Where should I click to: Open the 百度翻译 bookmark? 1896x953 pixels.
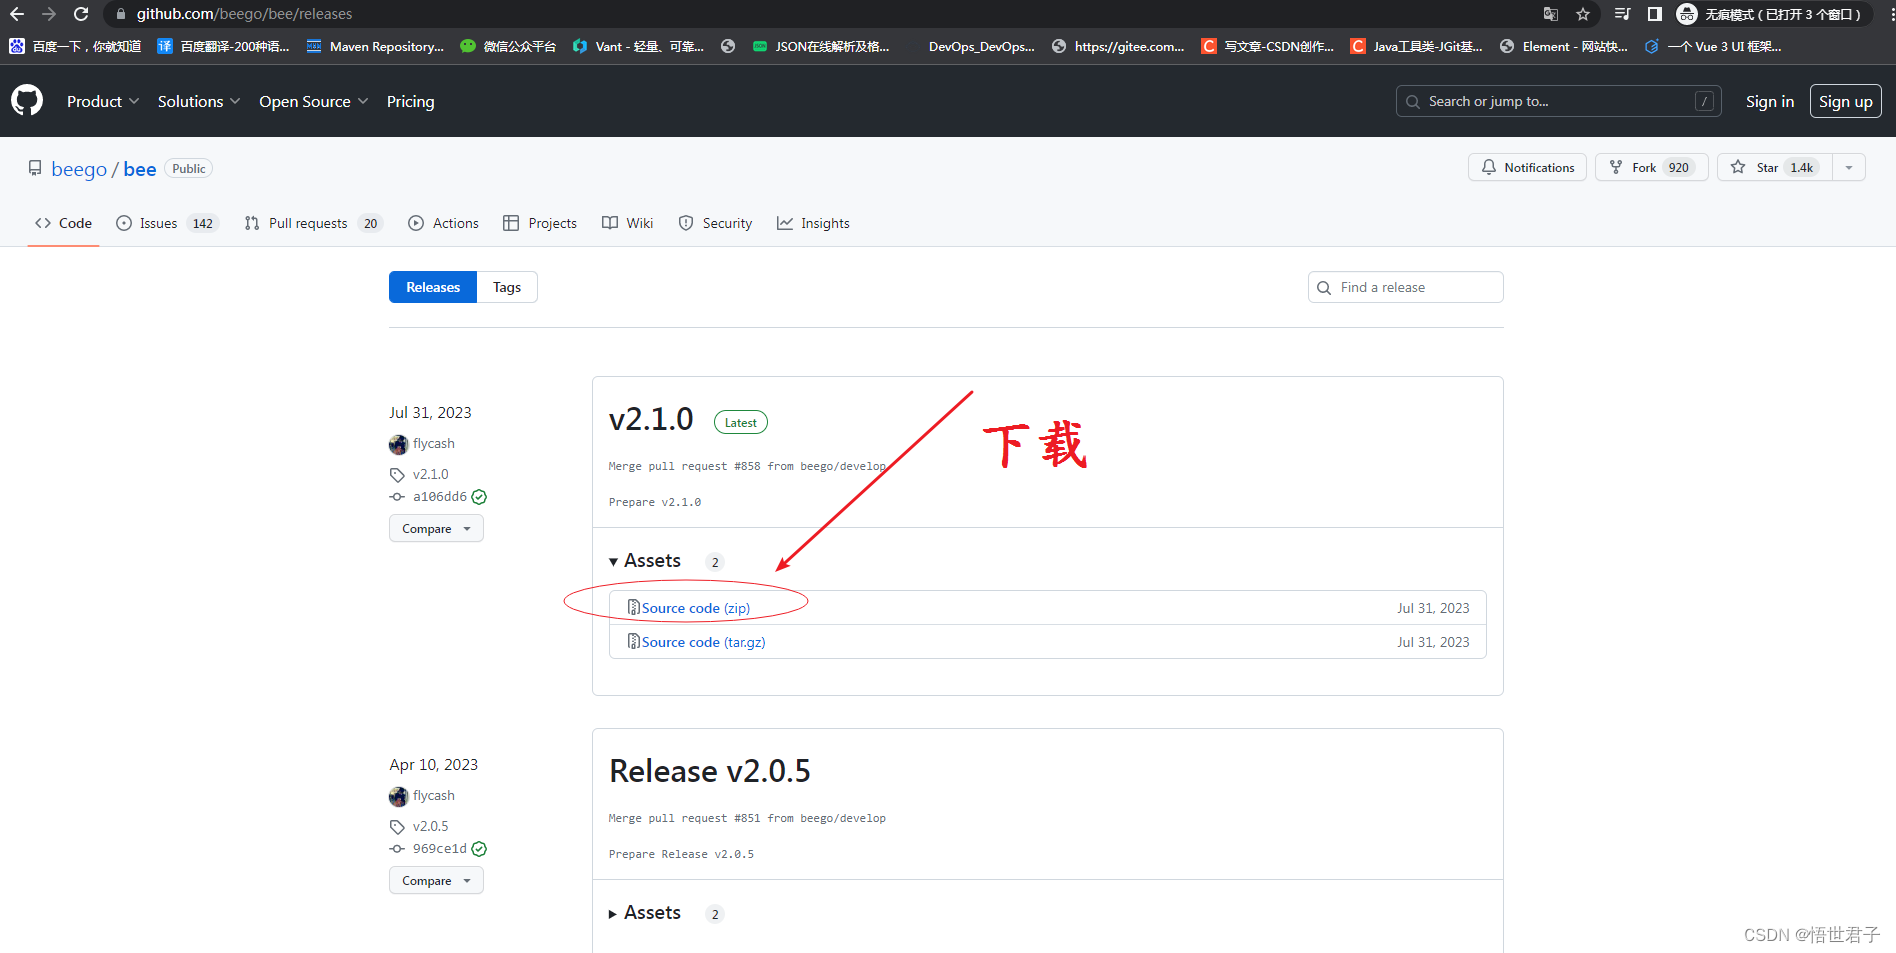point(223,46)
